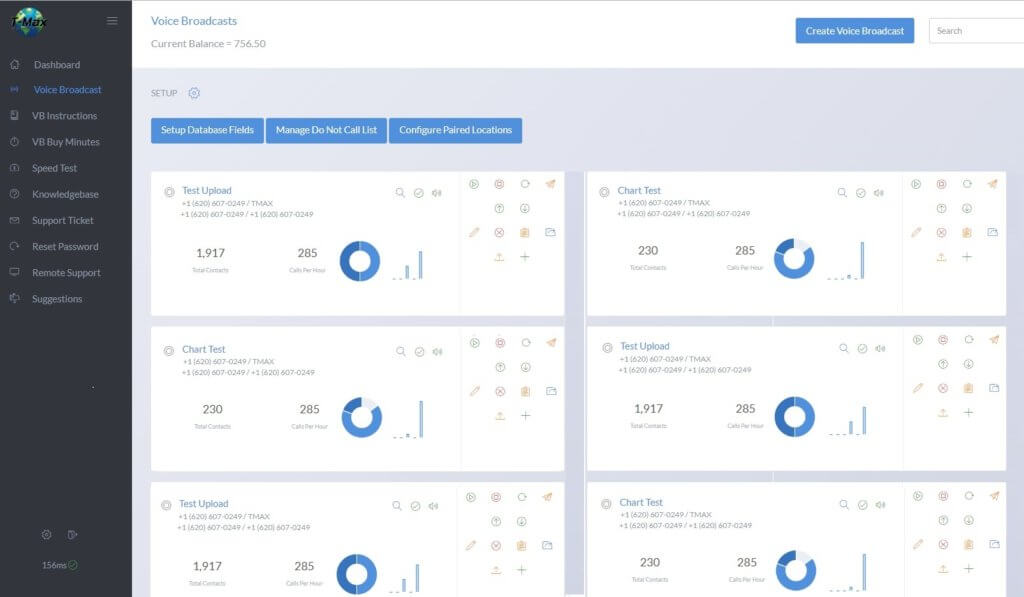Open VB Instructions in the sidebar
This screenshot has width=1024, height=597.
pyautogui.click(x=65, y=116)
